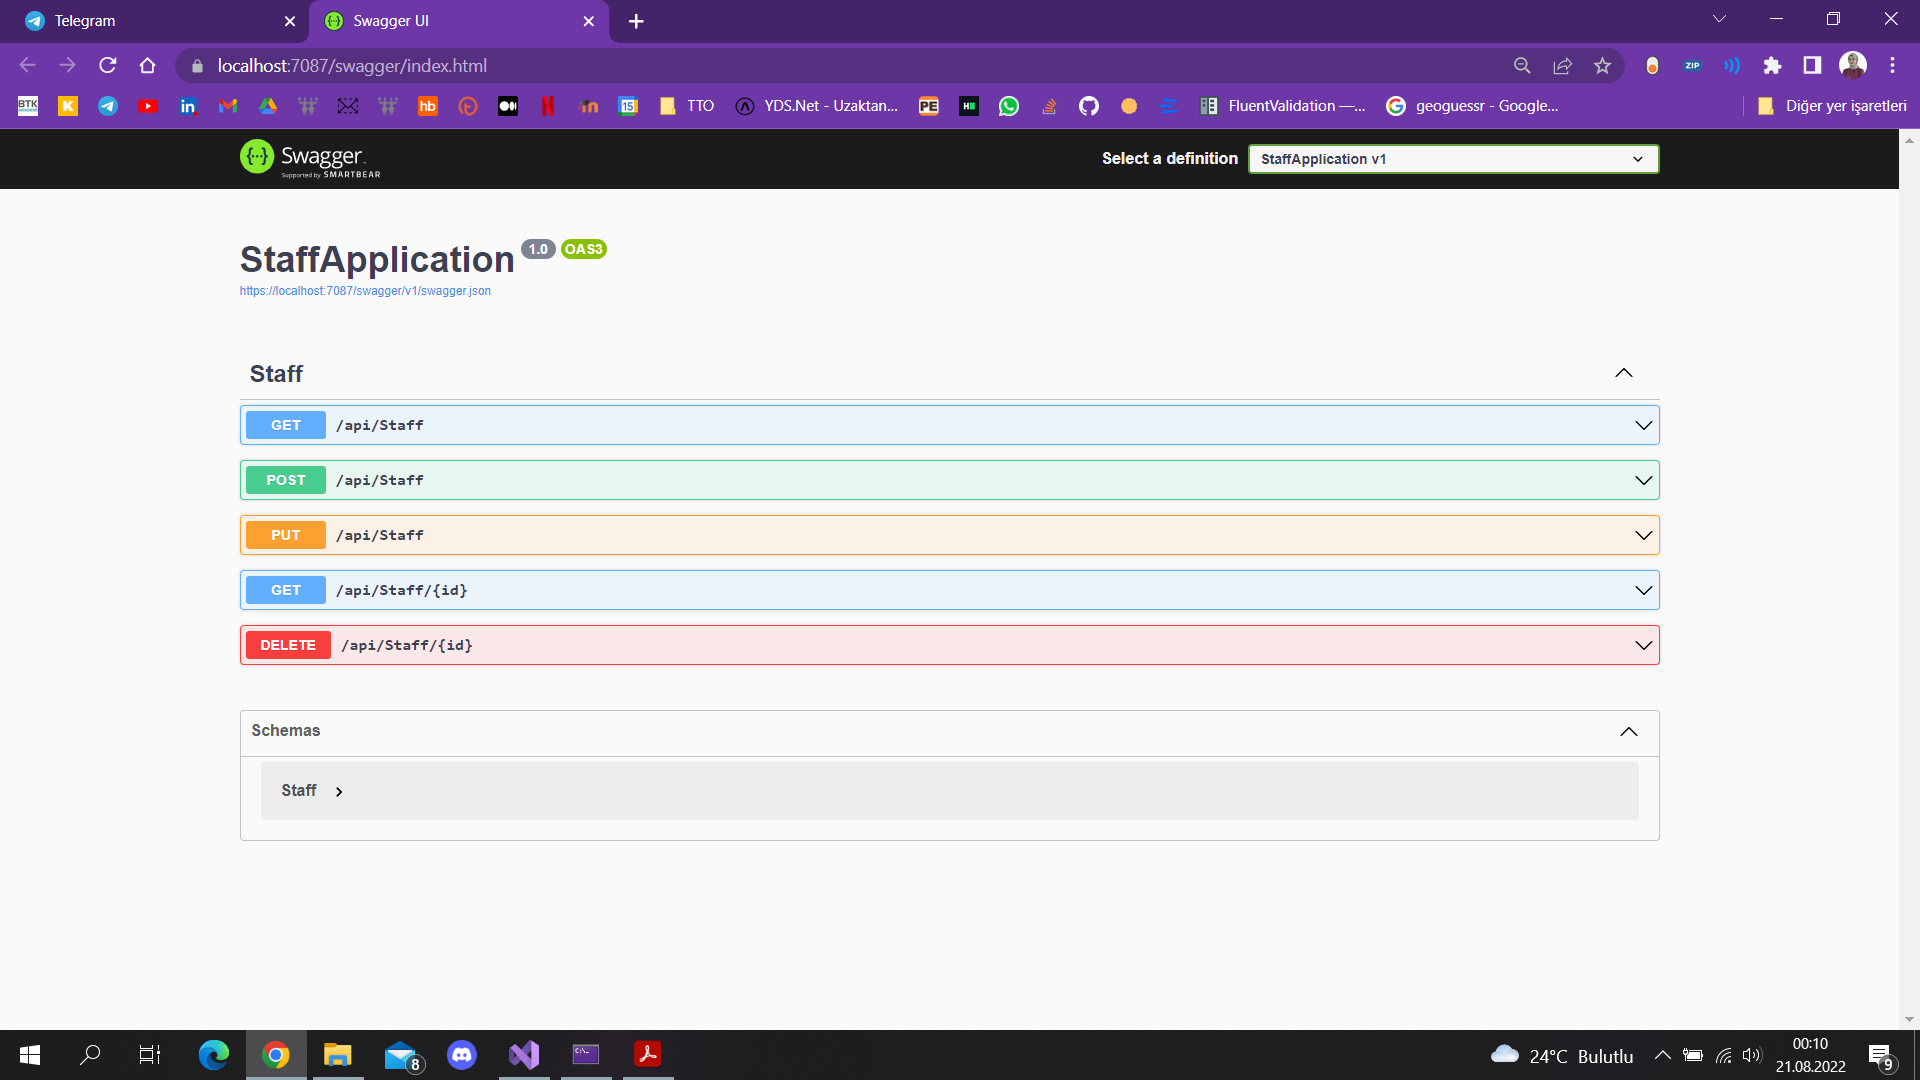This screenshot has width=1920, height=1080.
Task: Open the Gmail bookmark
Action: (228, 106)
